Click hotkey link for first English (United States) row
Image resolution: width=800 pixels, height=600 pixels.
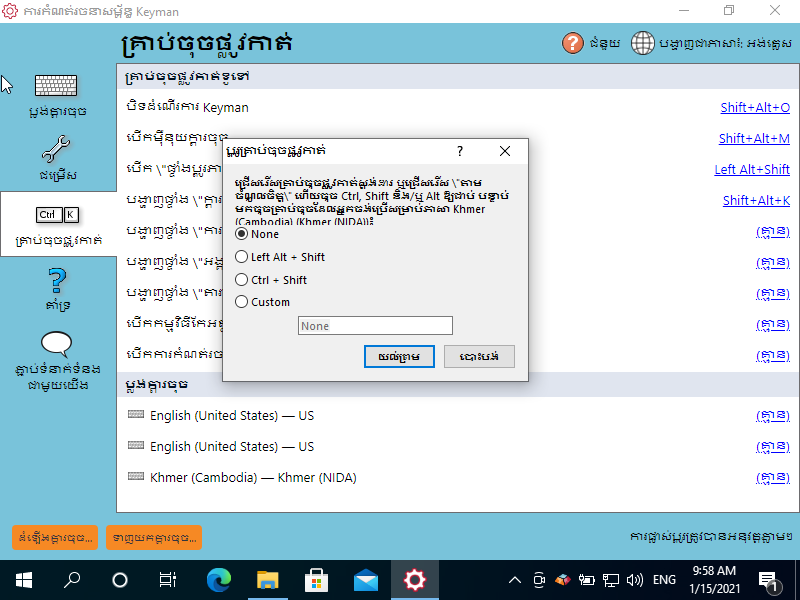[x=772, y=416]
